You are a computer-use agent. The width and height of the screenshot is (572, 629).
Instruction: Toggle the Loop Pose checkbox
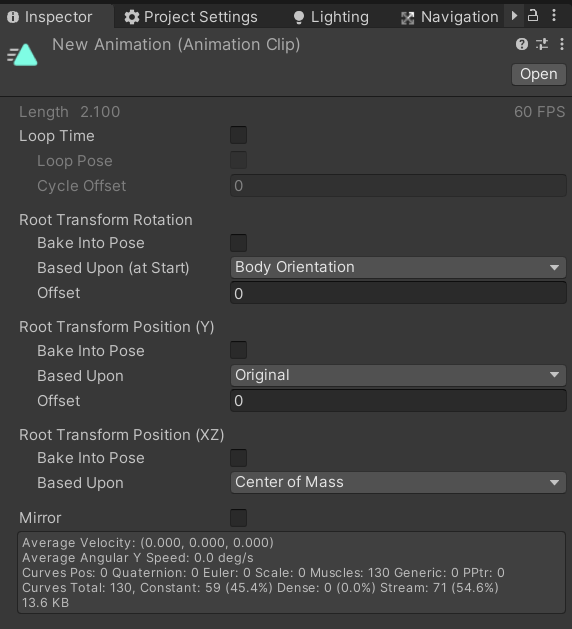point(238,160)
